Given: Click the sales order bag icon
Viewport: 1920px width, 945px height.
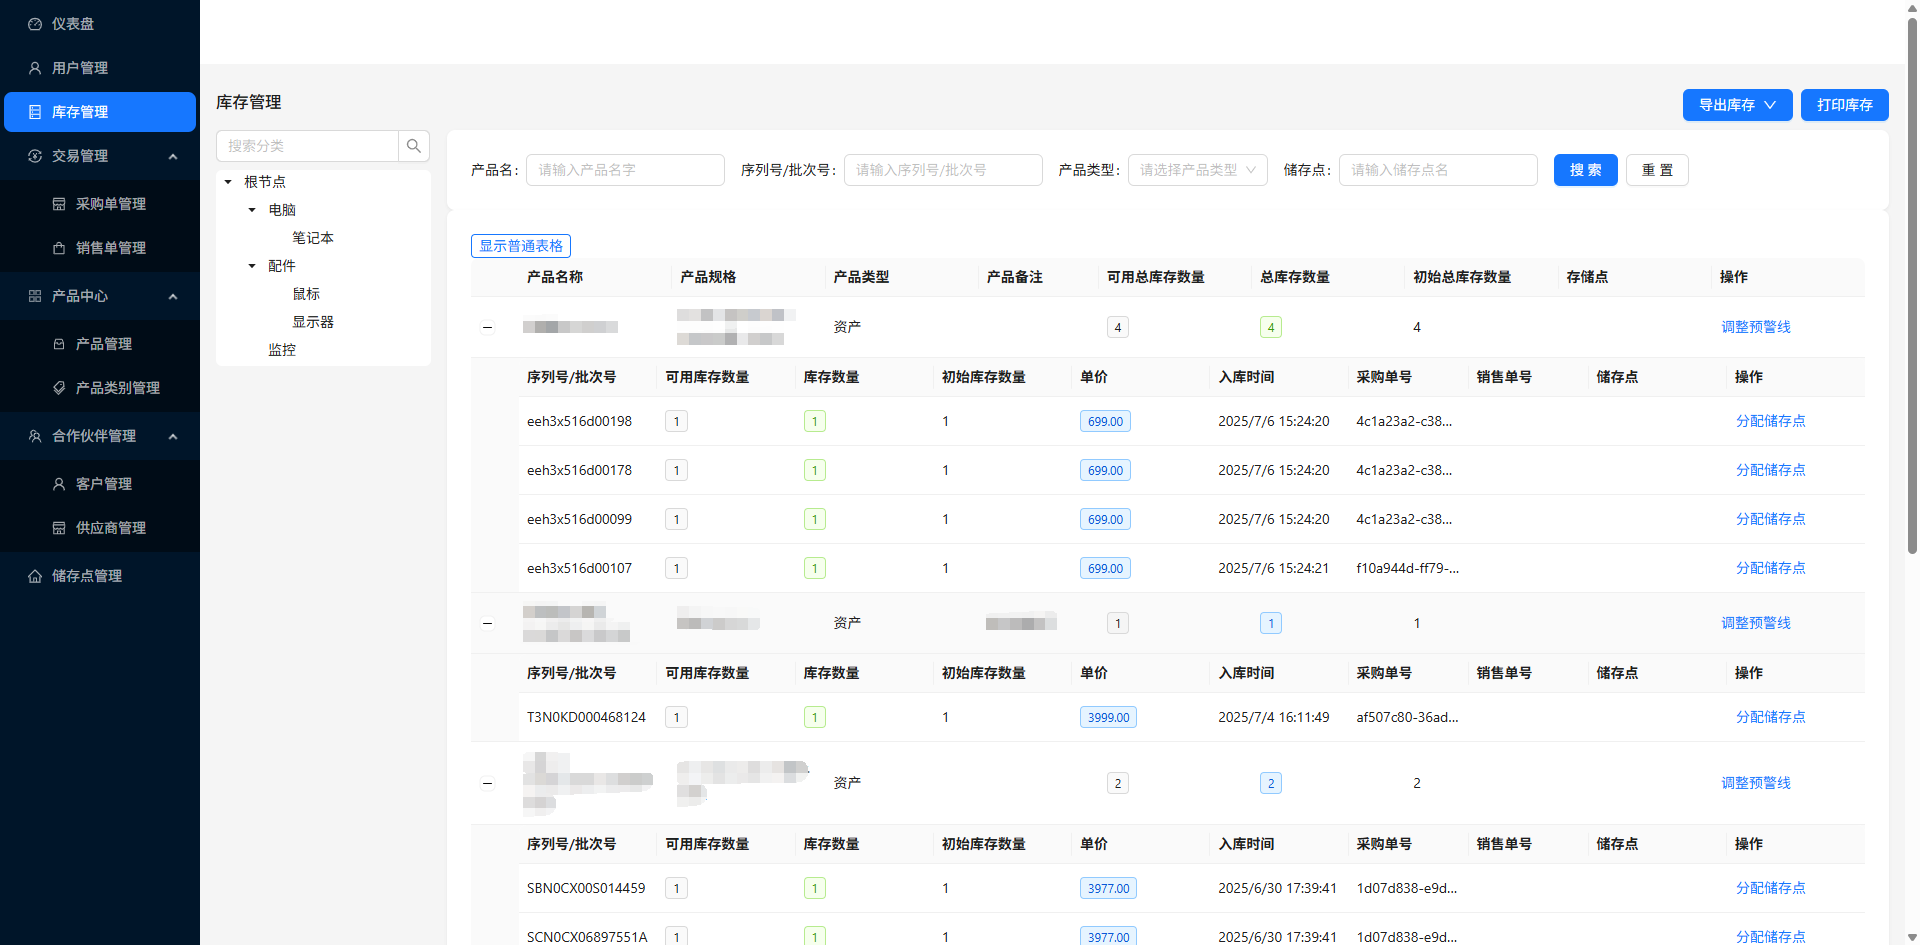Looking at the screenshot, I should [59, 248].
